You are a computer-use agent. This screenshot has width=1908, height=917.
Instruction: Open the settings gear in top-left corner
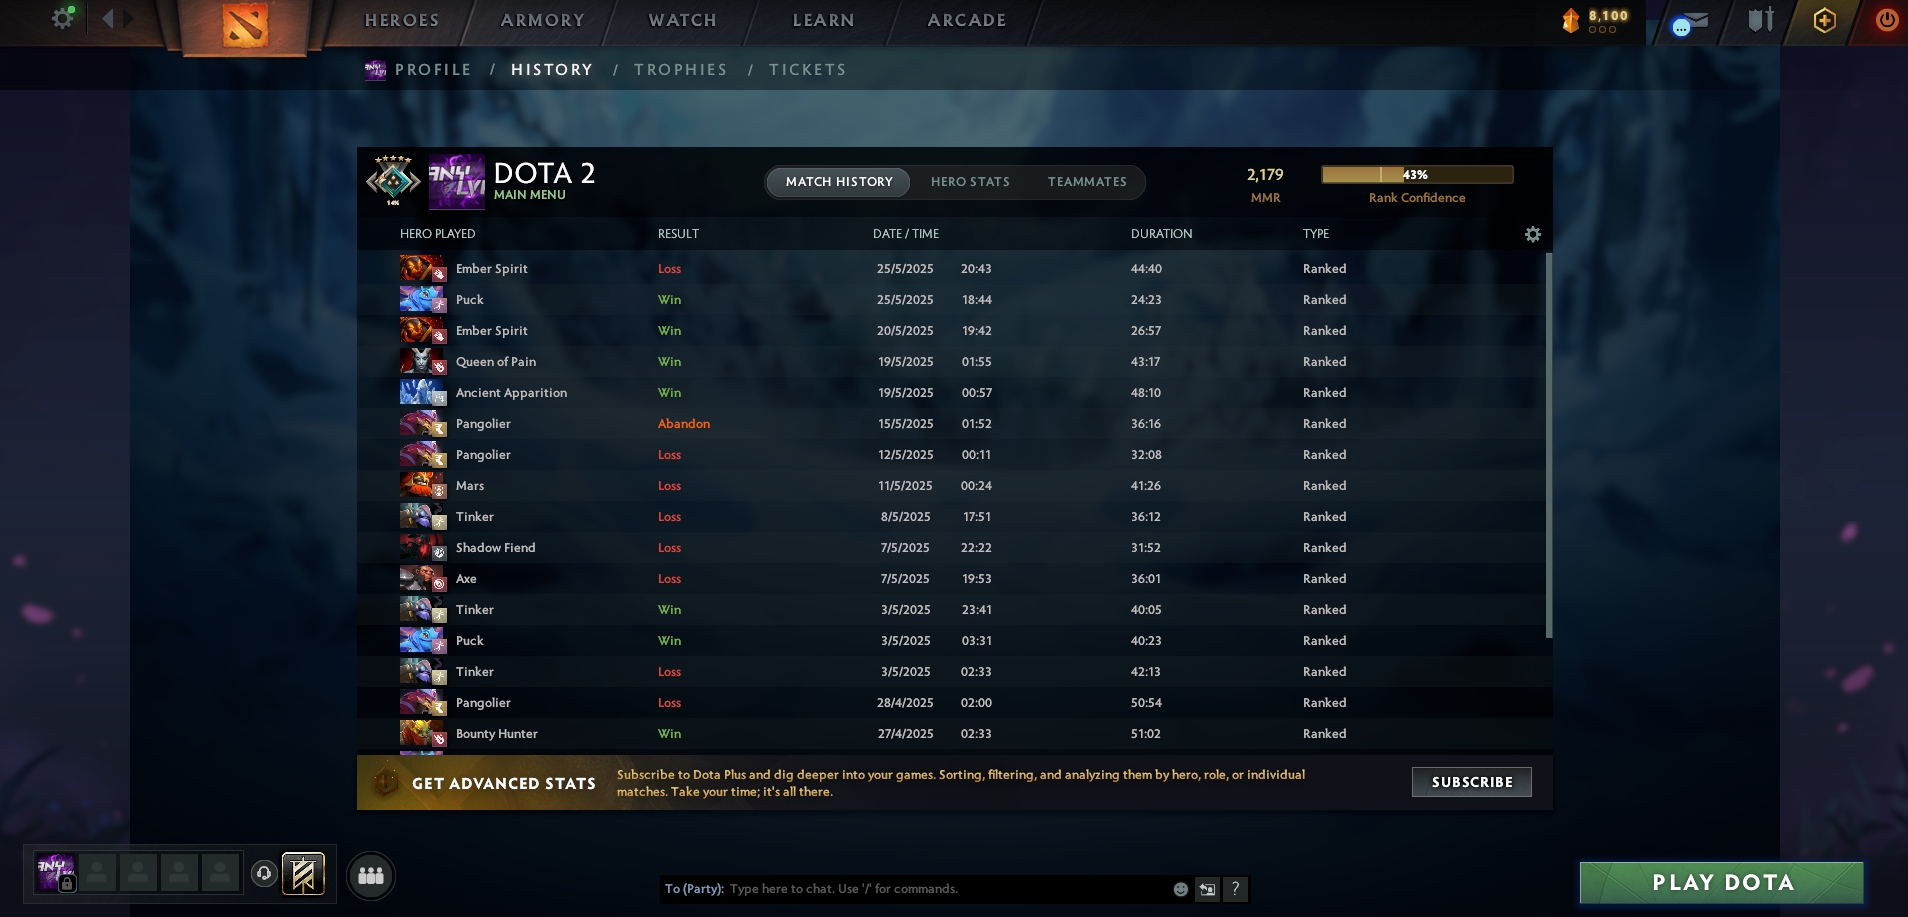pos(63,18)
